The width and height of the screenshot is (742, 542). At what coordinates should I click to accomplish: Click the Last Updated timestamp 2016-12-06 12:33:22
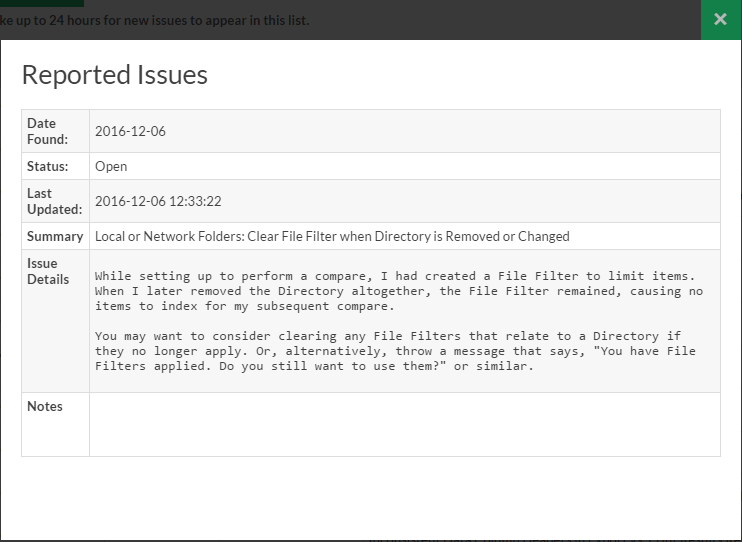click(x=158, y=201)
